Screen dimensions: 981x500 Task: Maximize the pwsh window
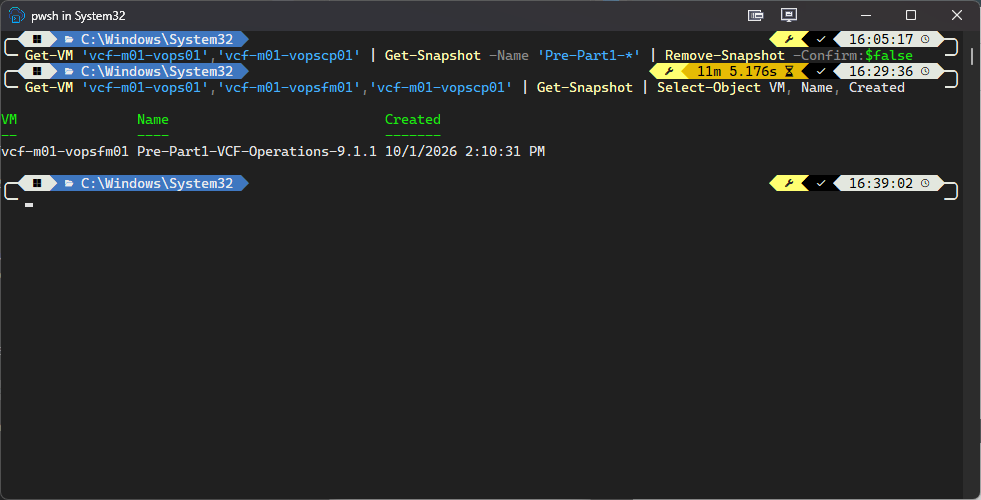[x=911, y=15]
